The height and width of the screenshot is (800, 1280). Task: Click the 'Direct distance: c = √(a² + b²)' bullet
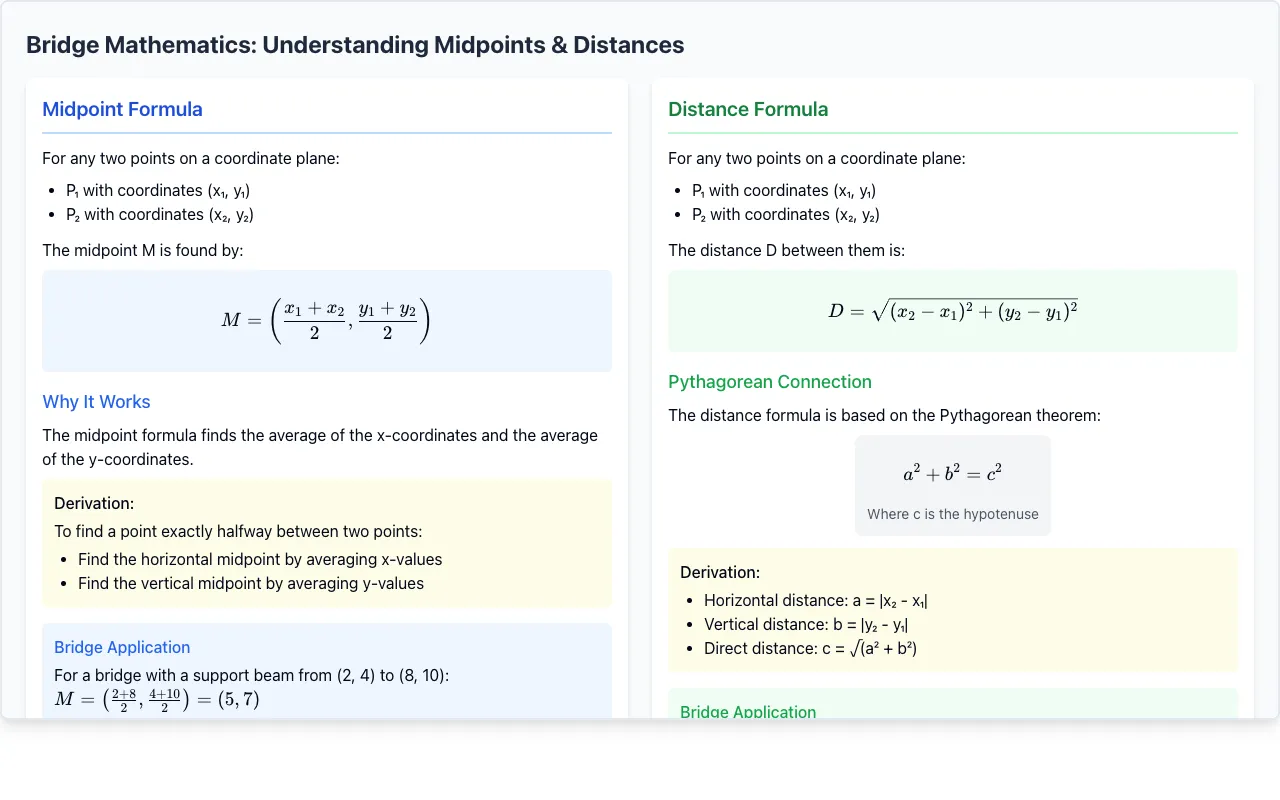click(x=811, y=648)
